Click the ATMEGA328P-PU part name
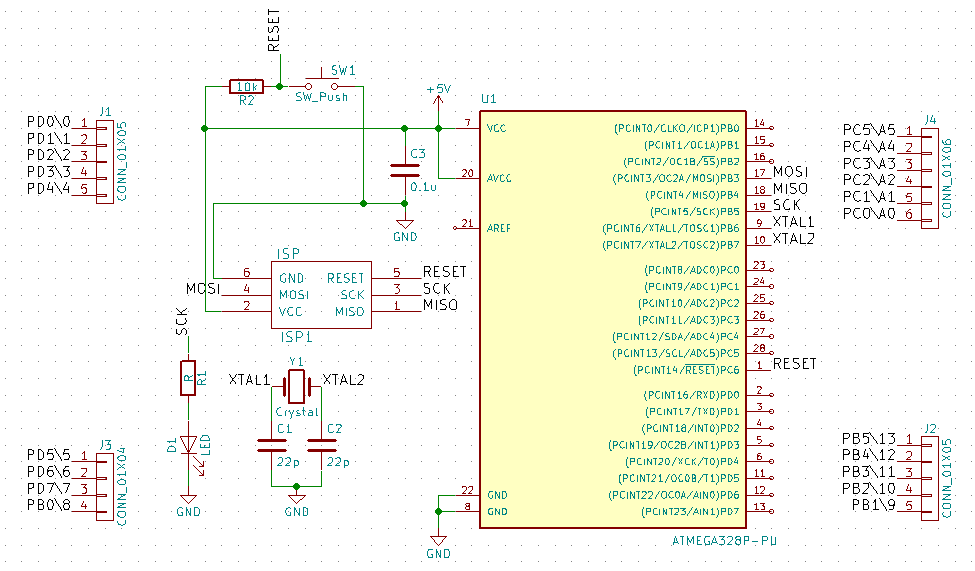 point(724,541)
